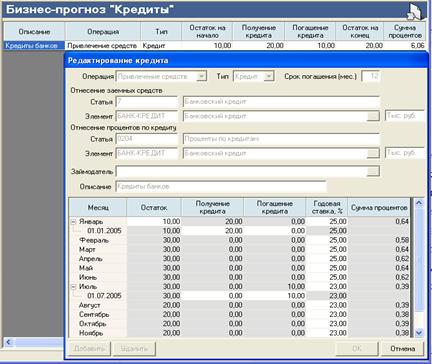Click left arrow of horizontal scrollbar

pyautogui.click(x=8, y=342)
